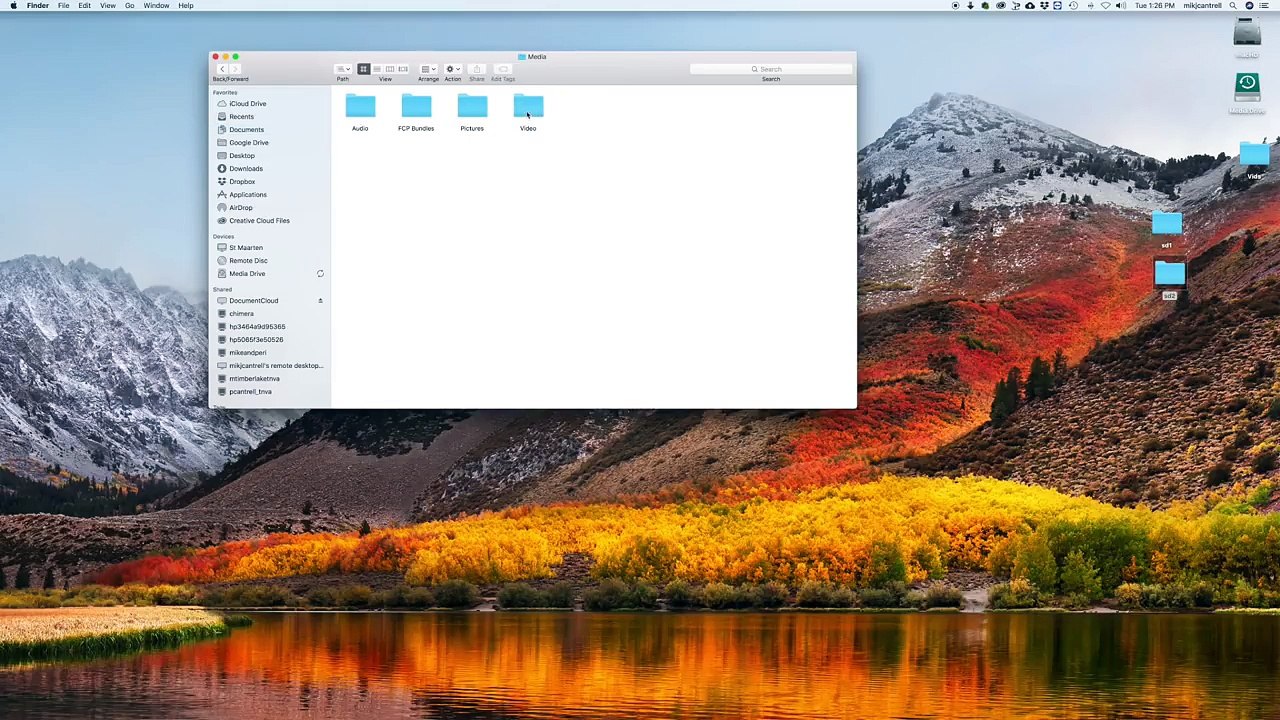Open the Window menu

(x=156, y=6)
